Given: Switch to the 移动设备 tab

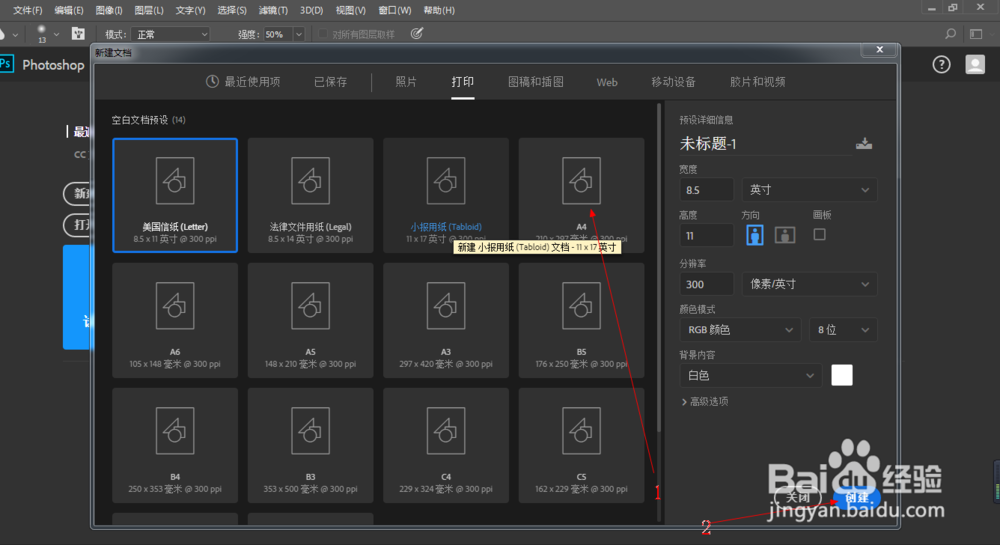Looking at the screenshot, I should coord(673,82).
